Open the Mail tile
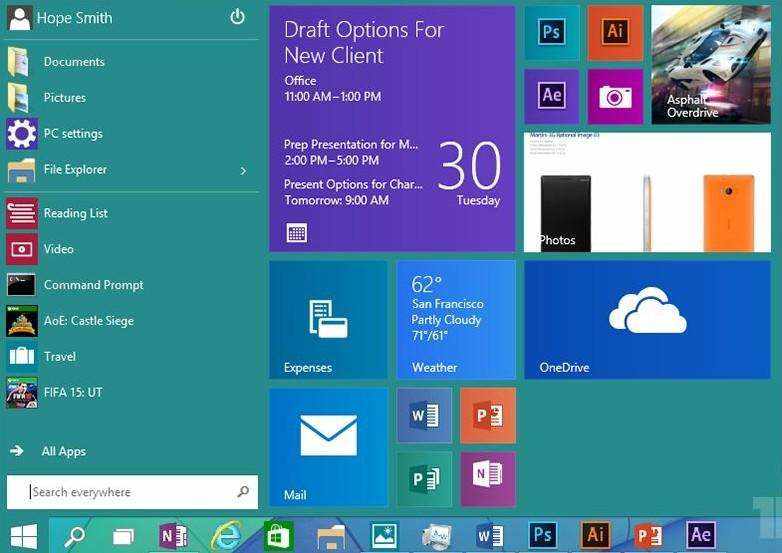This screenshot has height=553, width=782. [x=328, y=447]
